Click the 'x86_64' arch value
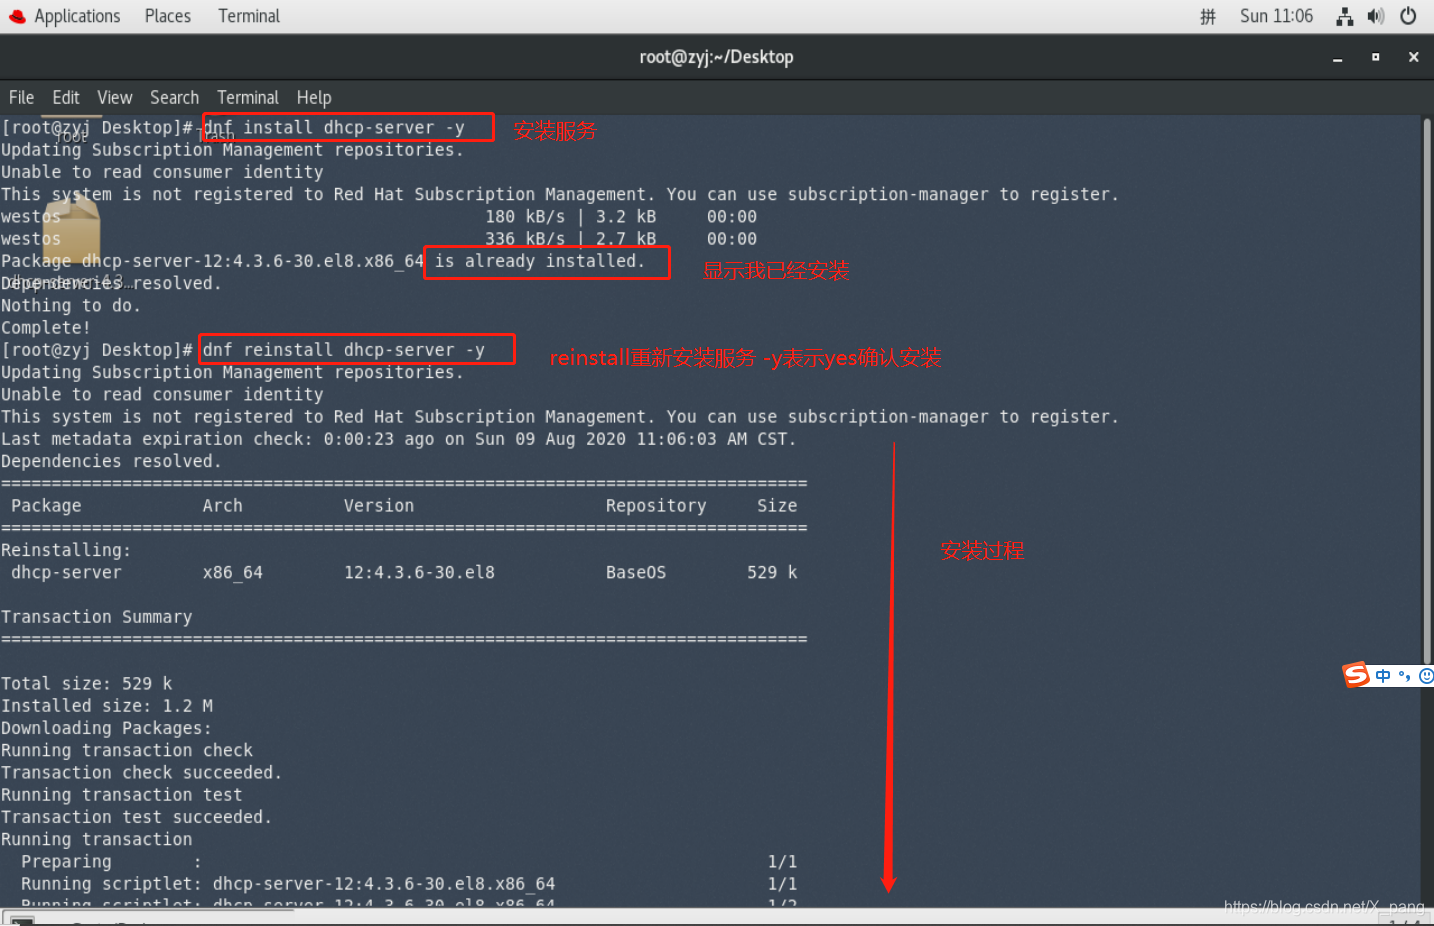Image resolution: width=1434 pixels, height=926 pixels. (233, 572)
